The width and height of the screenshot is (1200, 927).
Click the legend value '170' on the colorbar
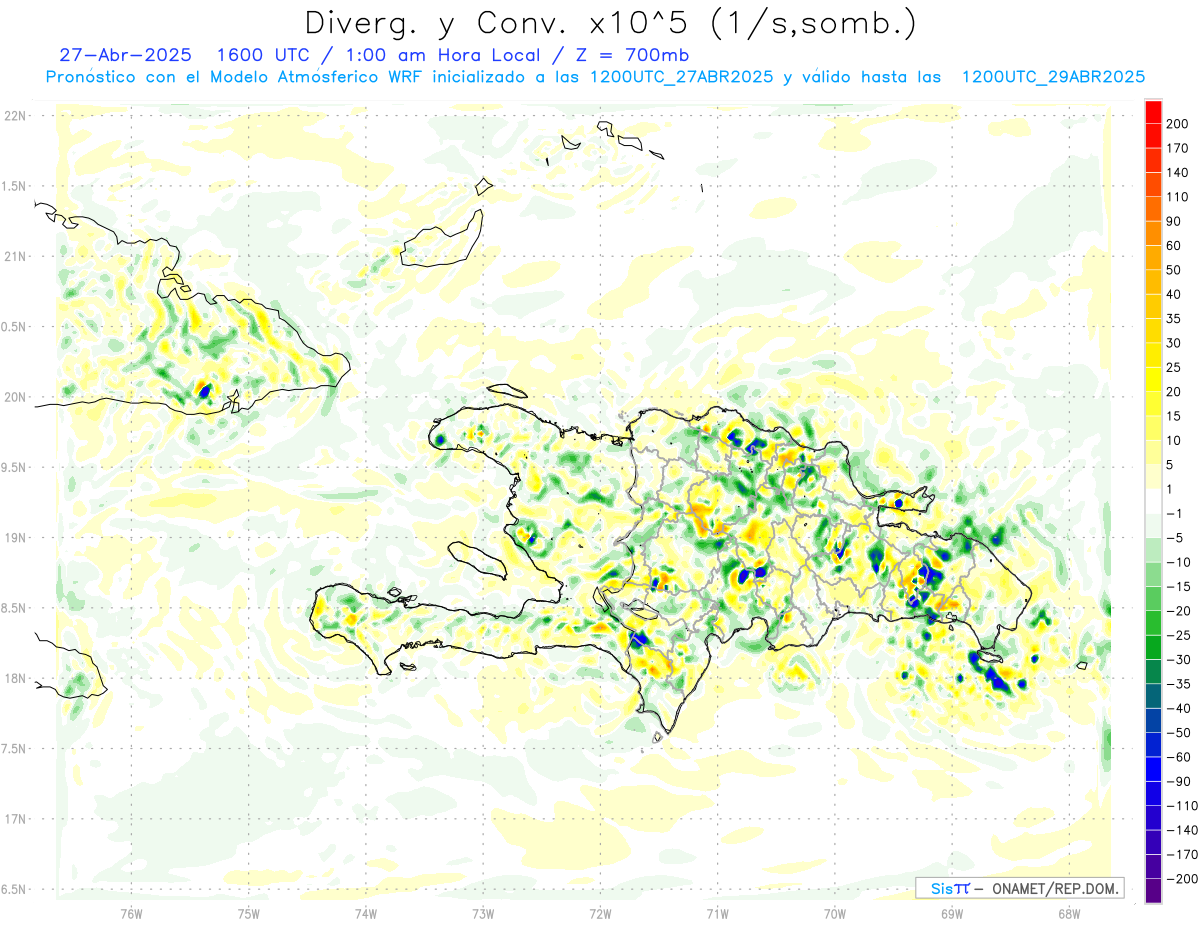coord(1177,148)
